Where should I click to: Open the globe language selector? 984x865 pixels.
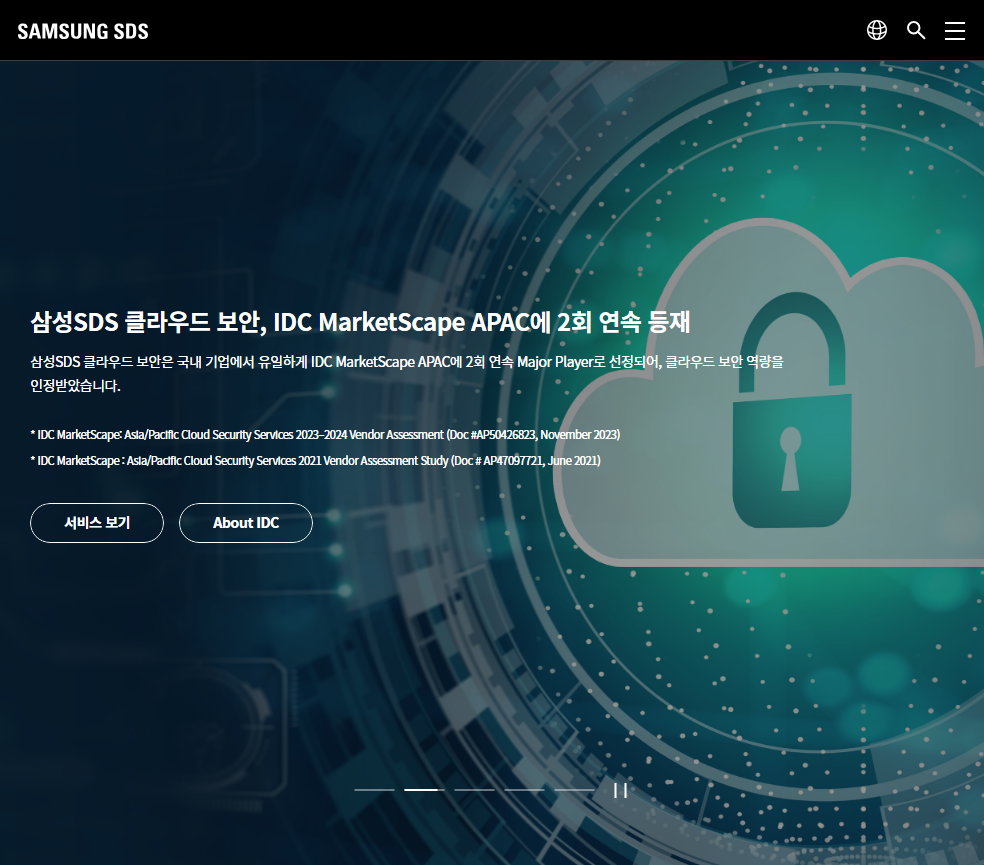(877, 30)
